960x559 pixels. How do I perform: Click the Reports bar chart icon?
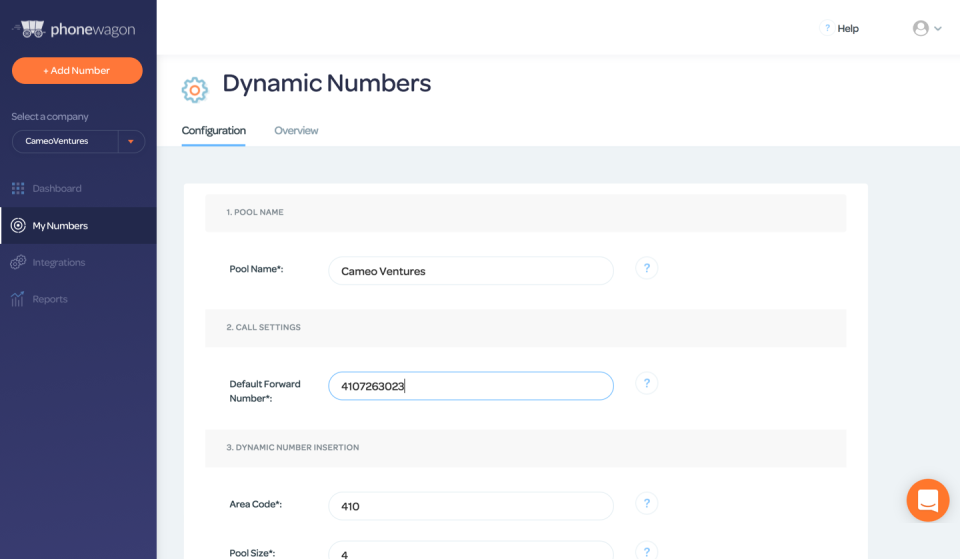tap(18, 299)
